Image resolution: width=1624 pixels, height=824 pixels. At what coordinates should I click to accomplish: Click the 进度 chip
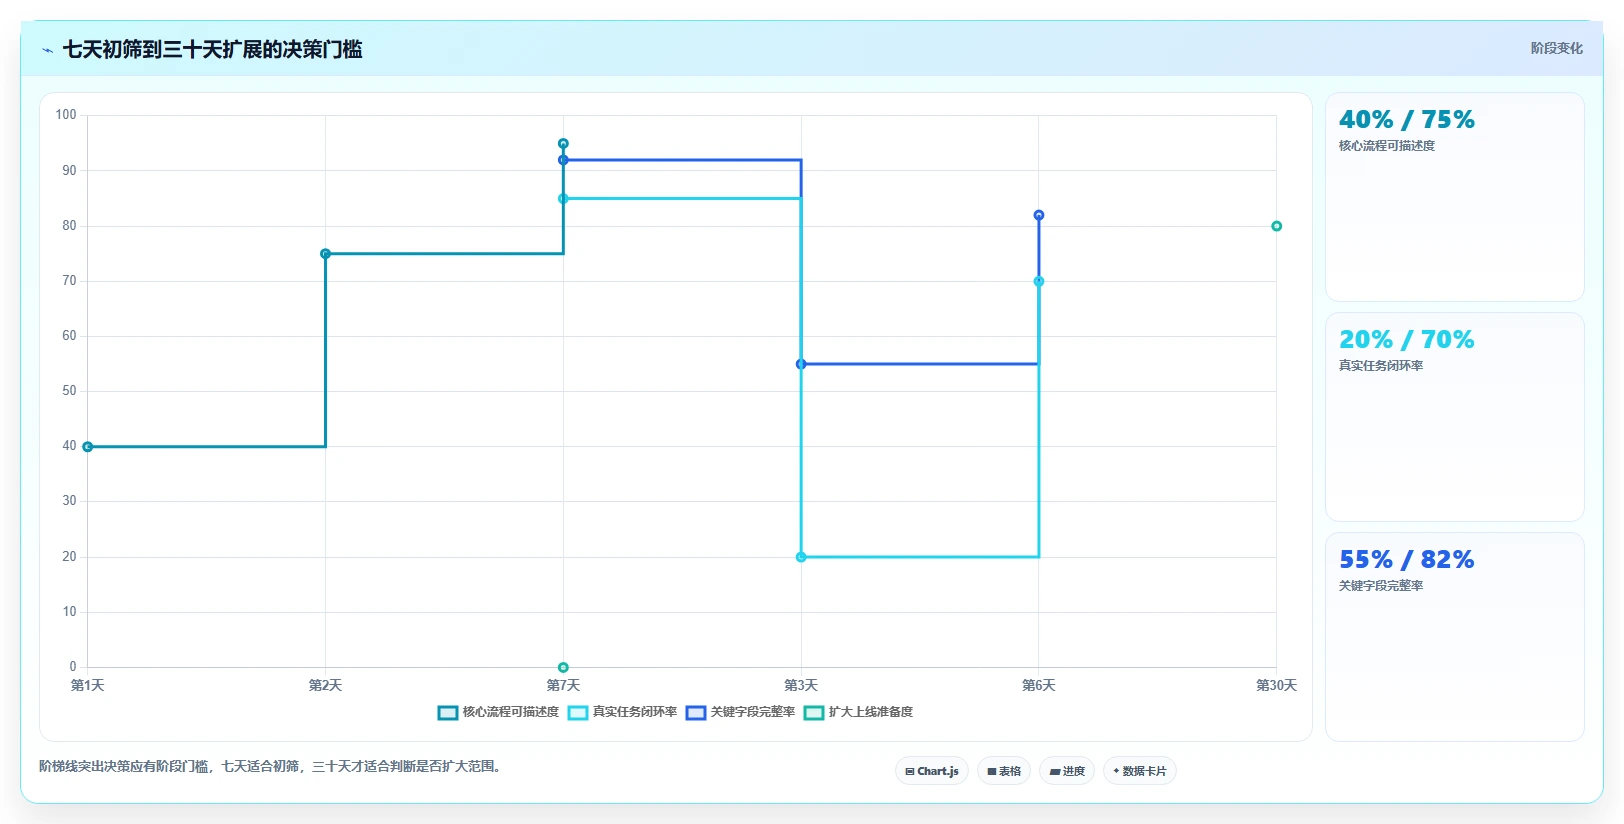click(1067, 771)
